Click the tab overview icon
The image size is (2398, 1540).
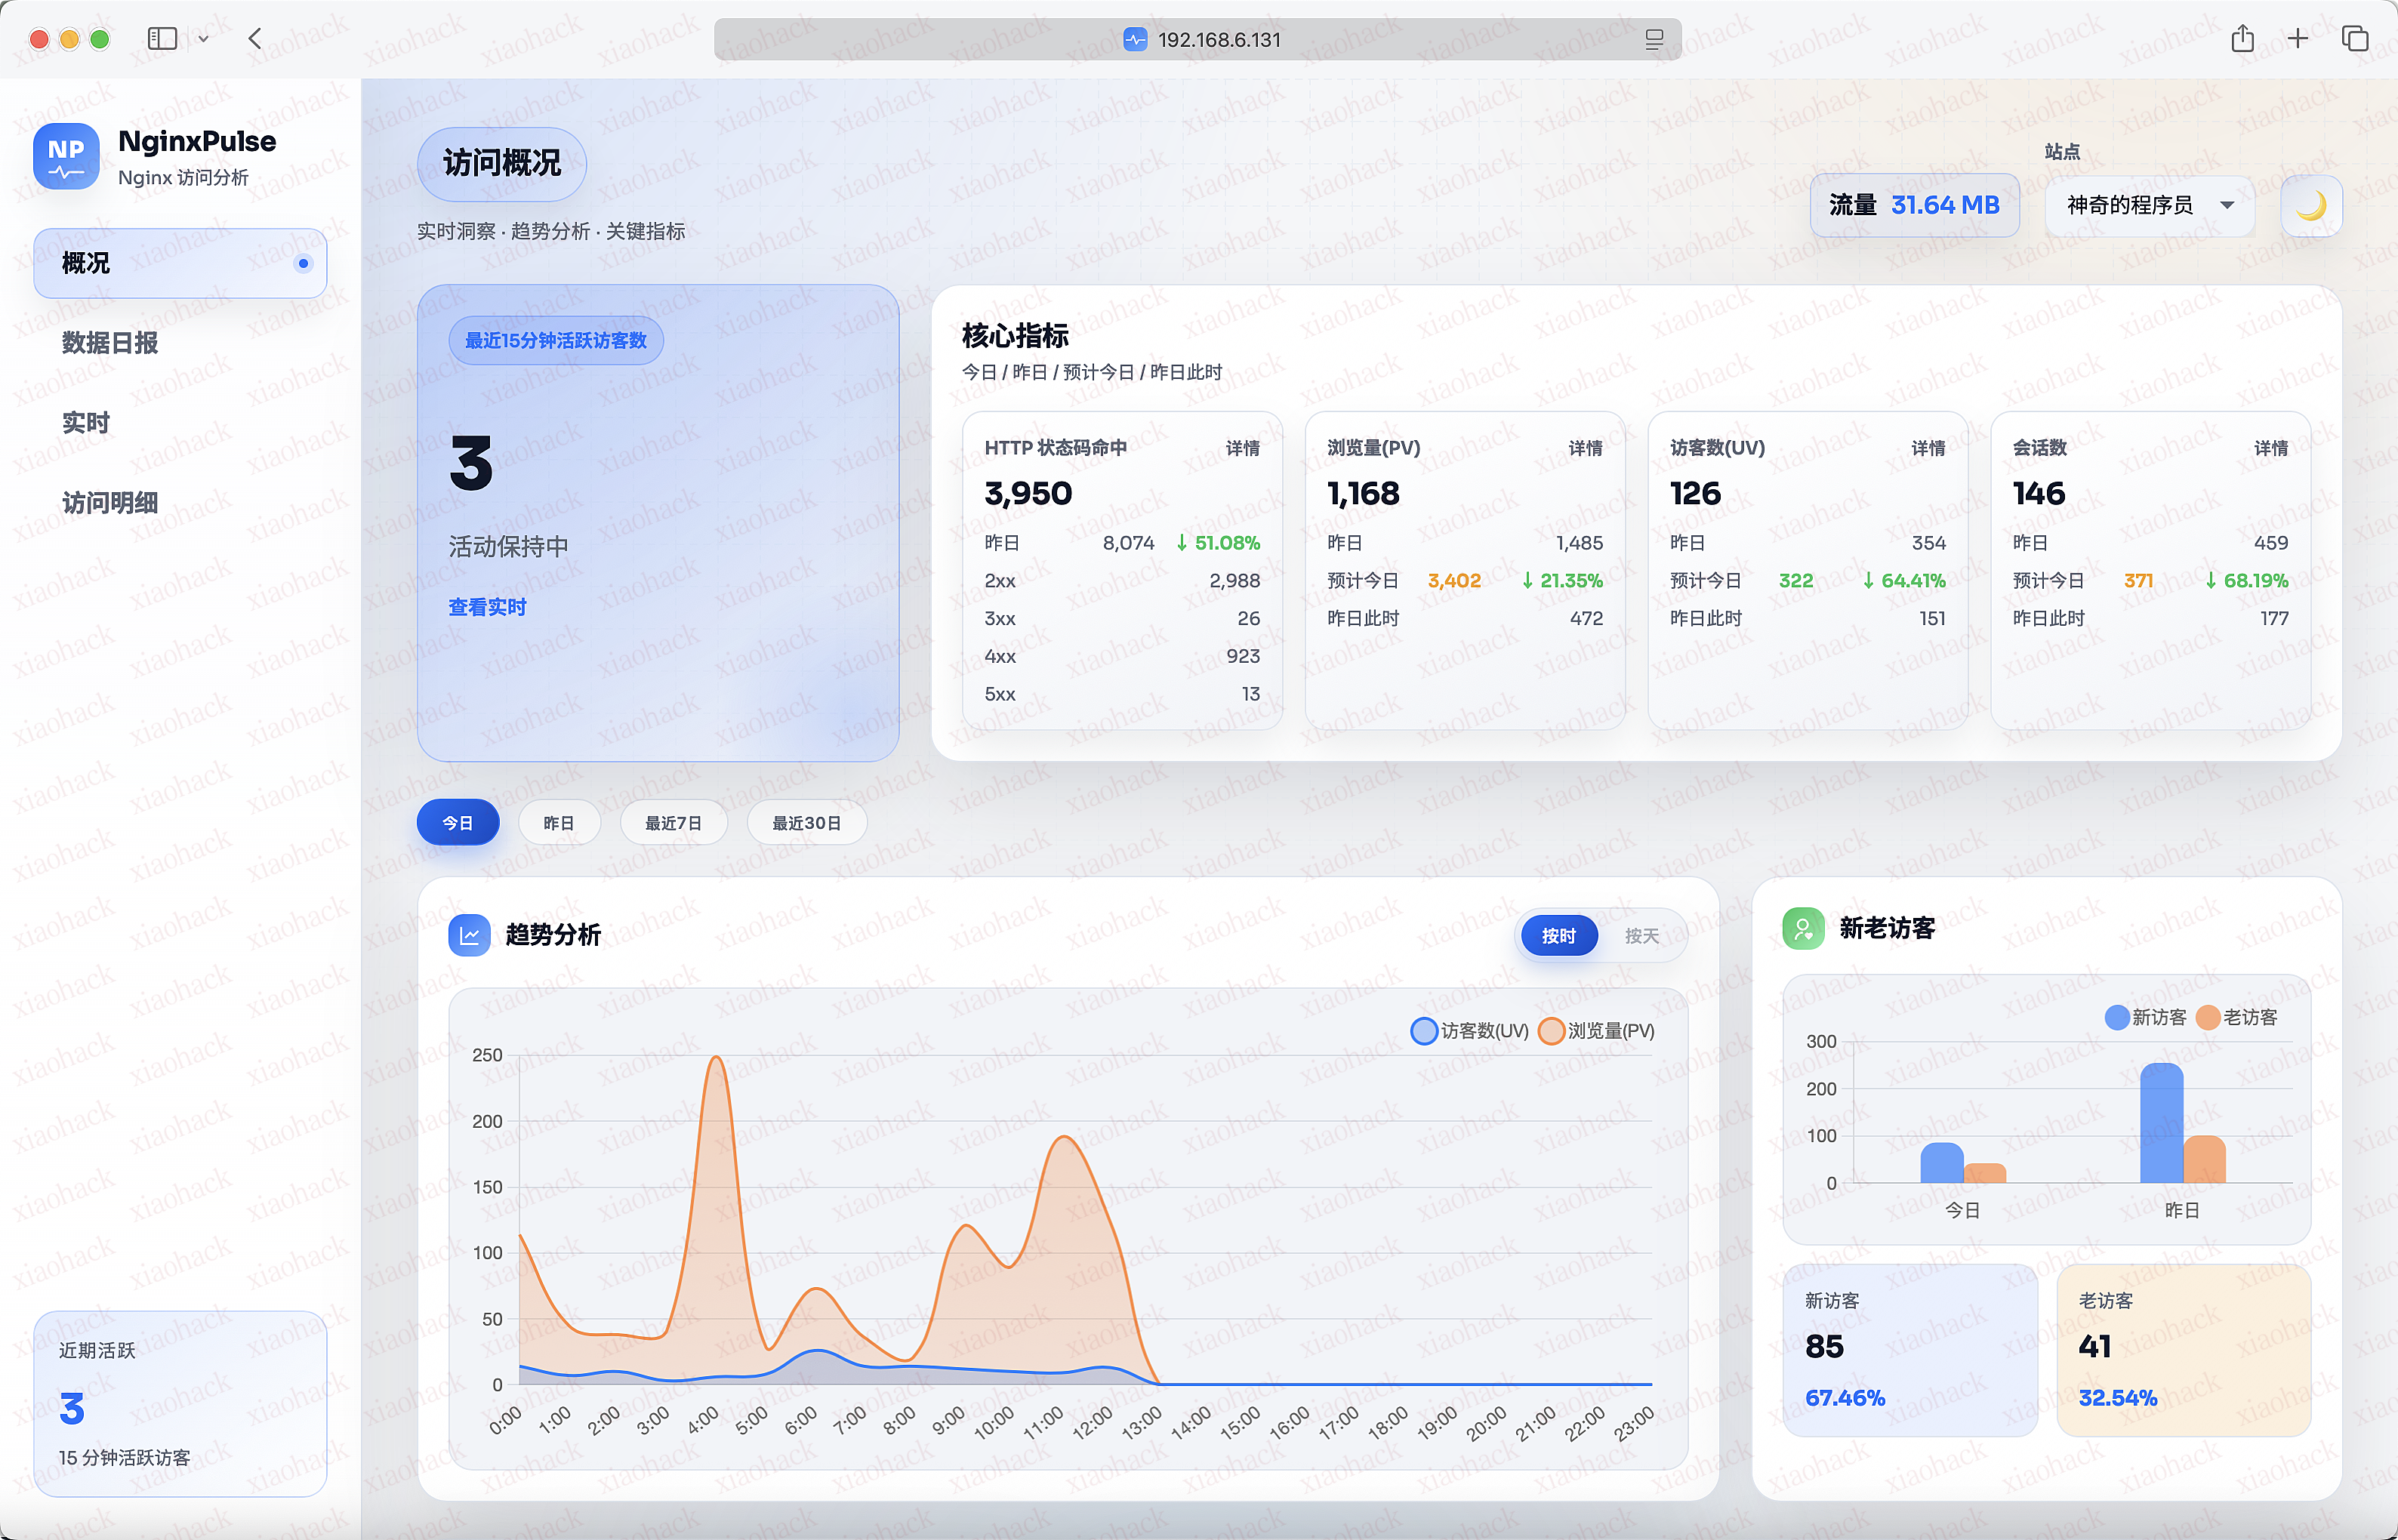click(2355, 39)
